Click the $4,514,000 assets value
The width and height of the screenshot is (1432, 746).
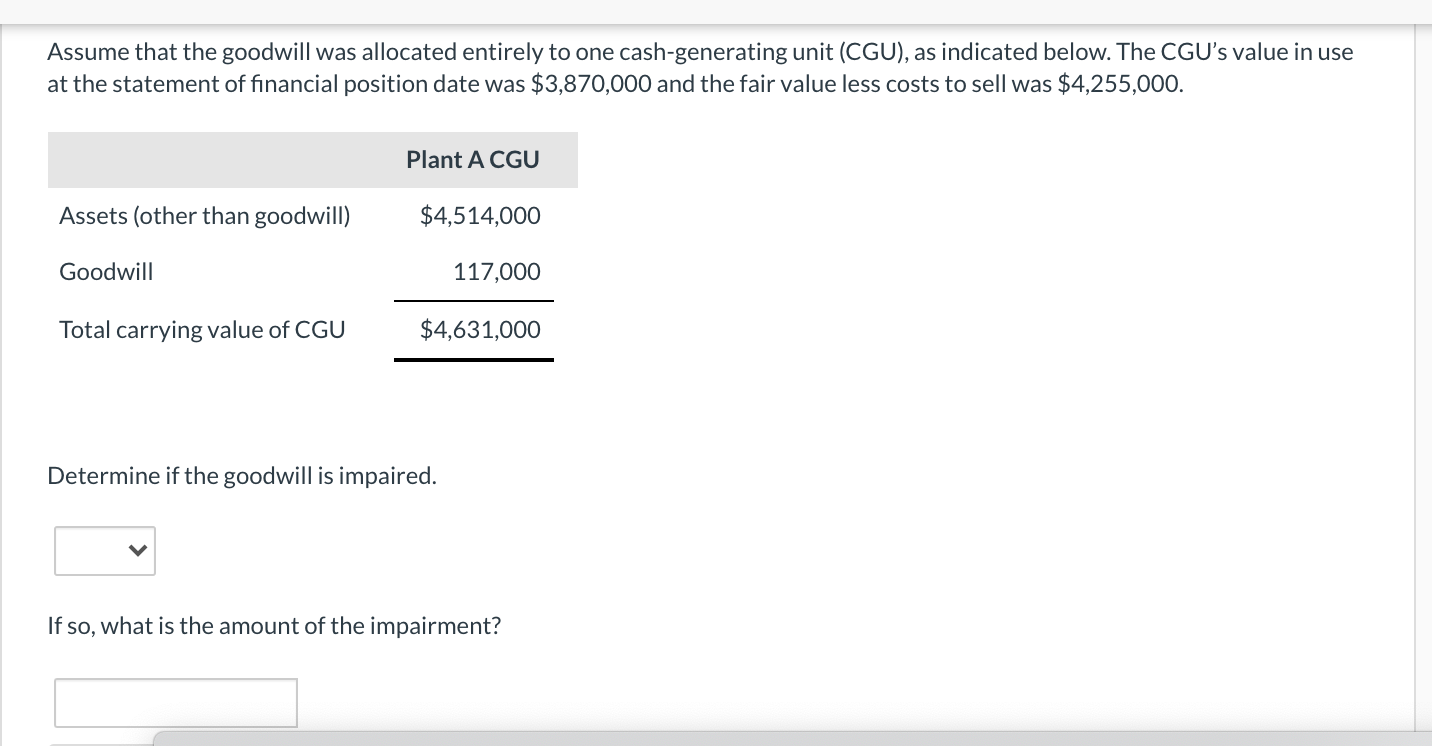(480, 216)
